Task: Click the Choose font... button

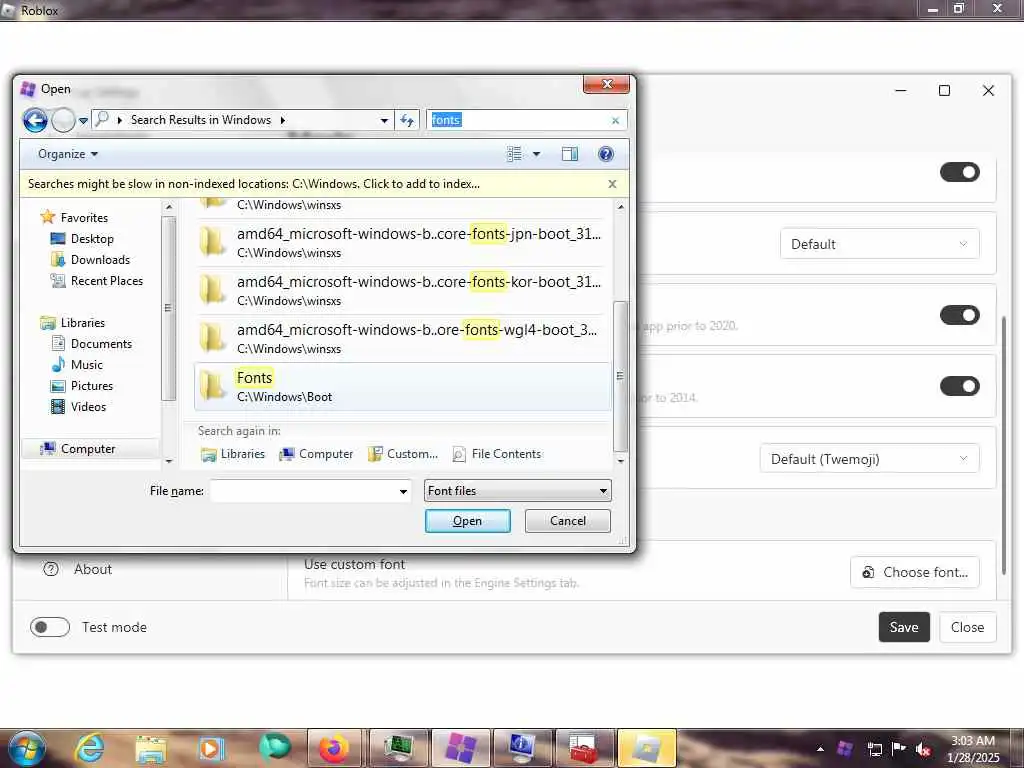Action: point(914,572)
